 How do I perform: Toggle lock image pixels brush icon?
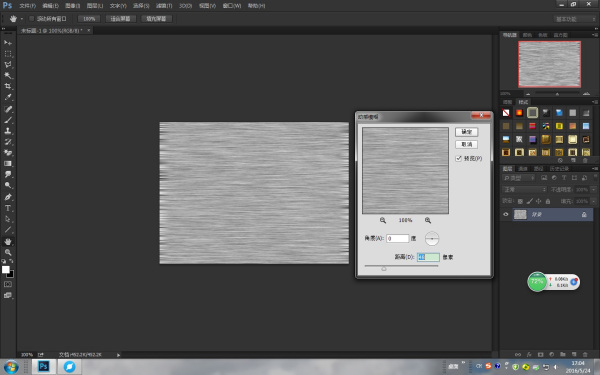point(530,201)
